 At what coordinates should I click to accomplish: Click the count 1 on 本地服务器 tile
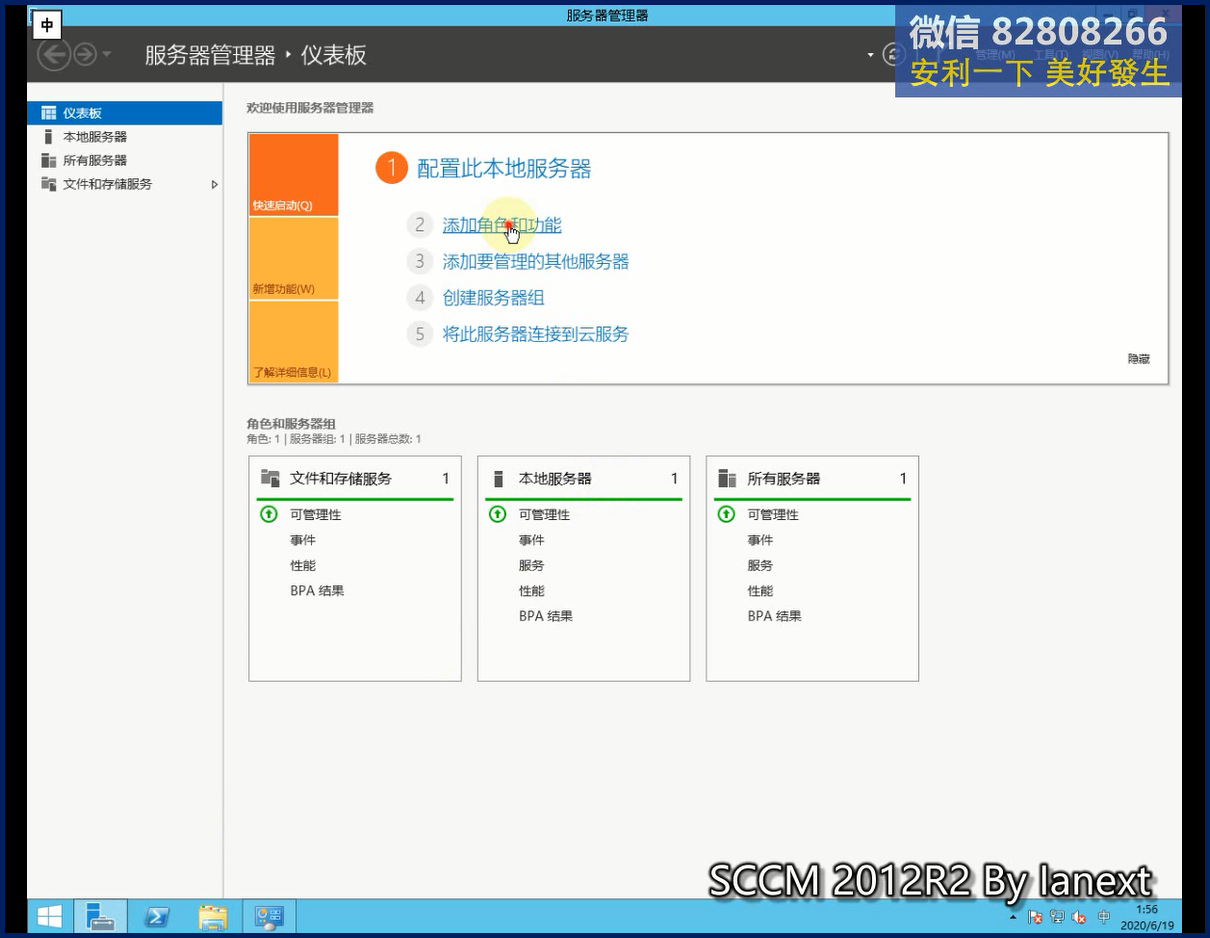(675, 478)
